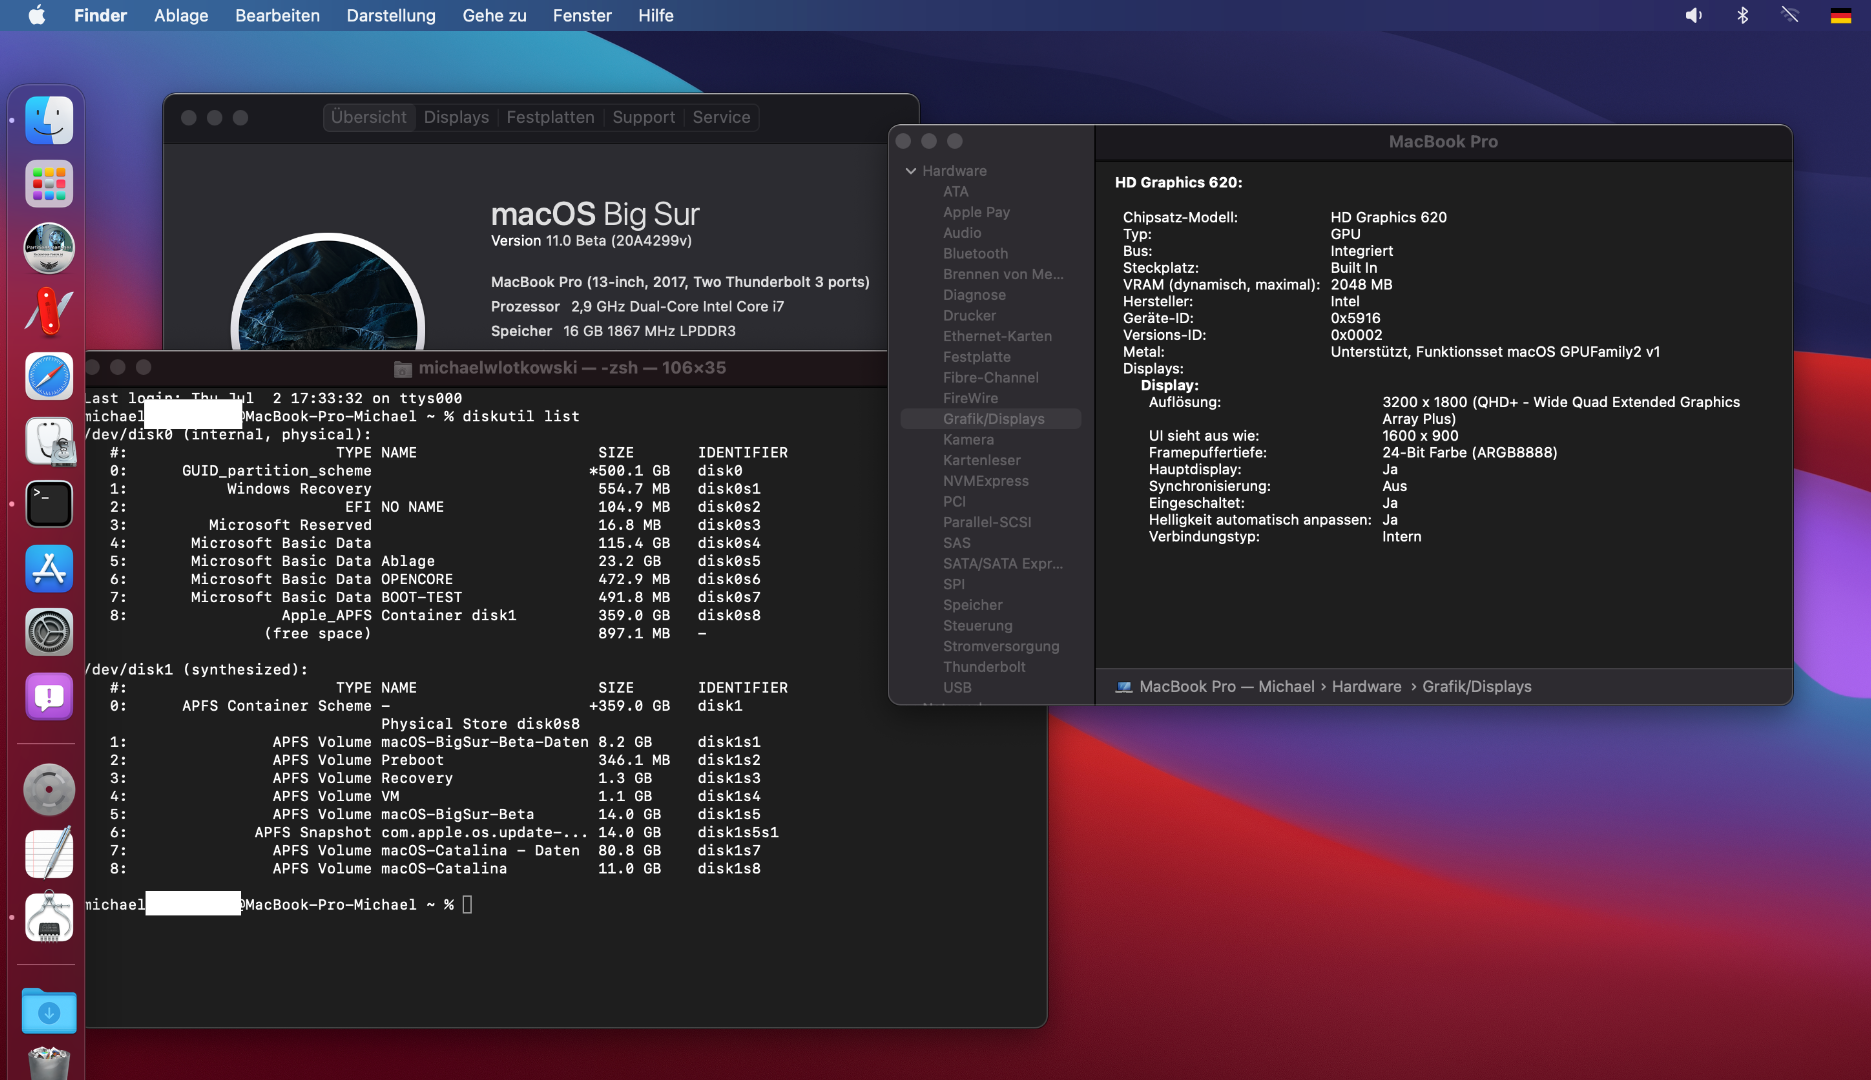
Task: Open the Terminal dock icon
Action: (x=49, y=504)
